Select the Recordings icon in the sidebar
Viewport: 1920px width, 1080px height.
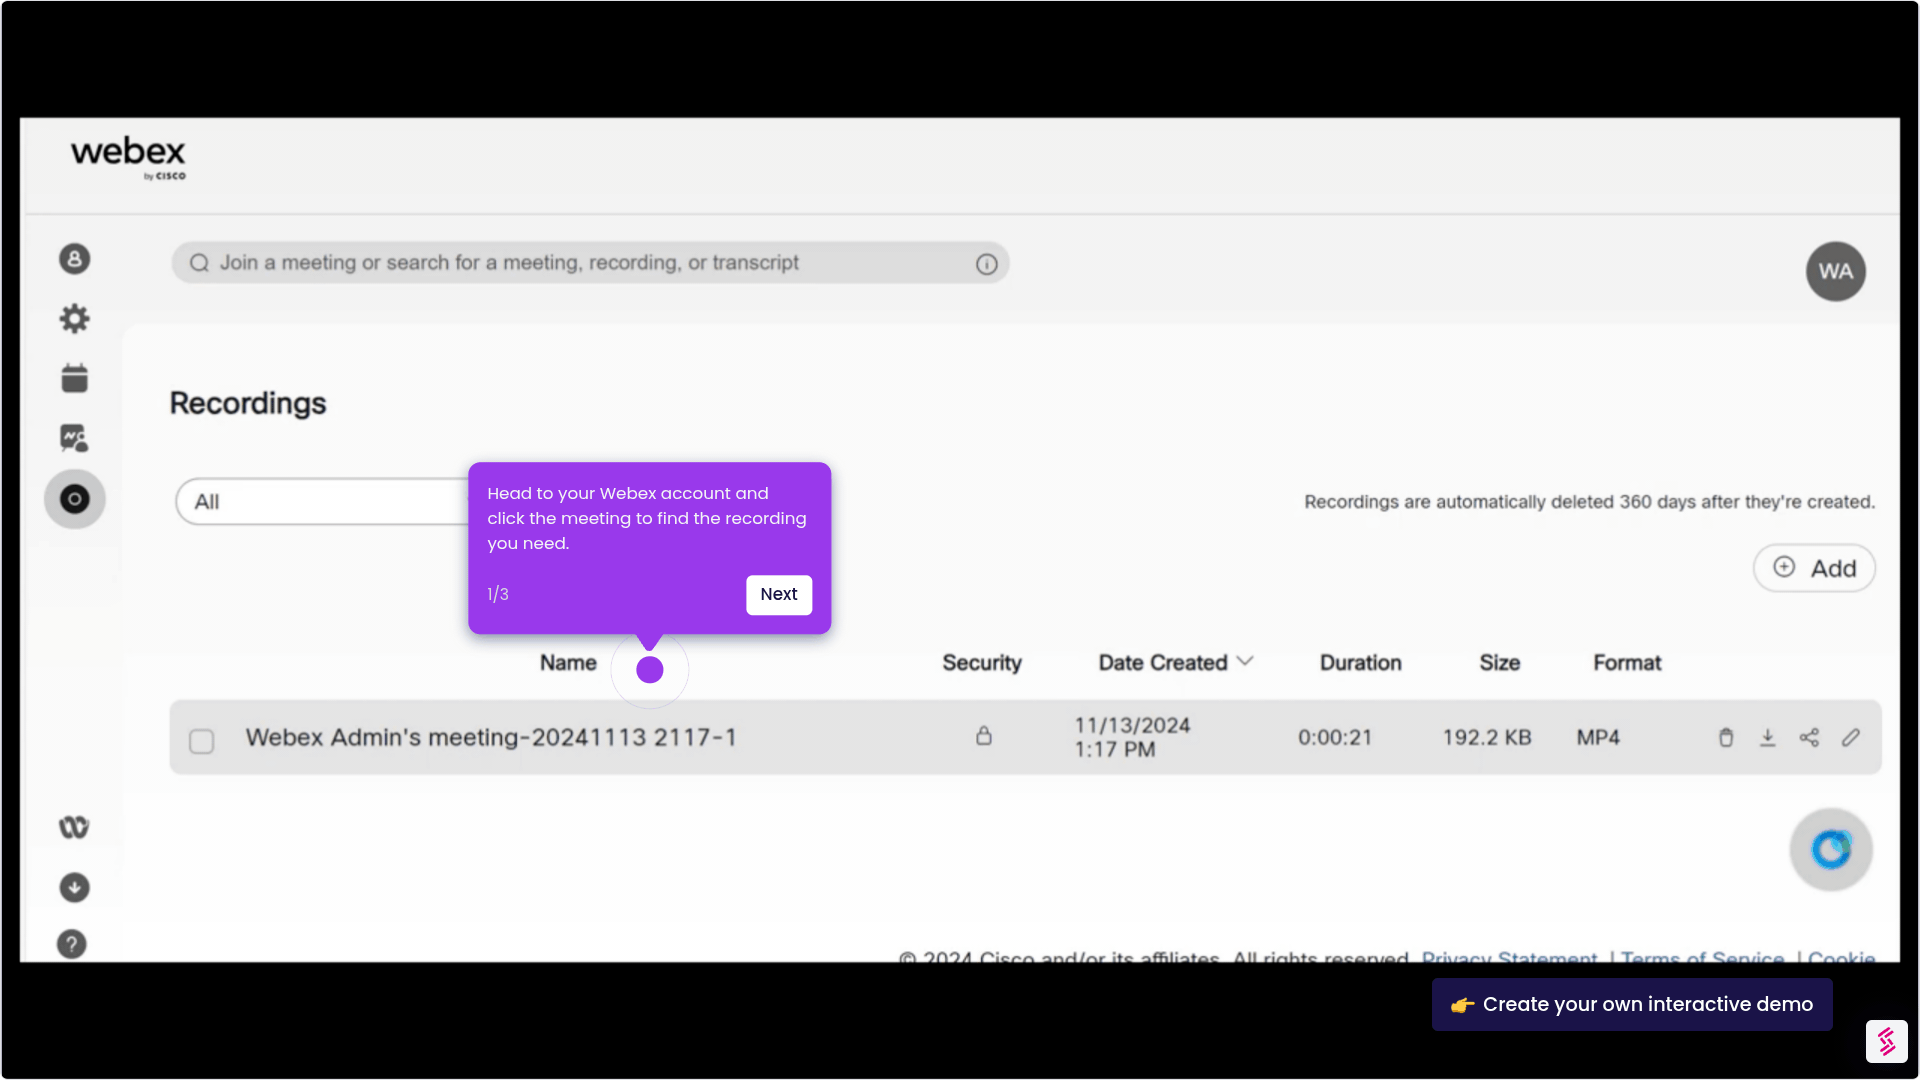pos(74,499)
